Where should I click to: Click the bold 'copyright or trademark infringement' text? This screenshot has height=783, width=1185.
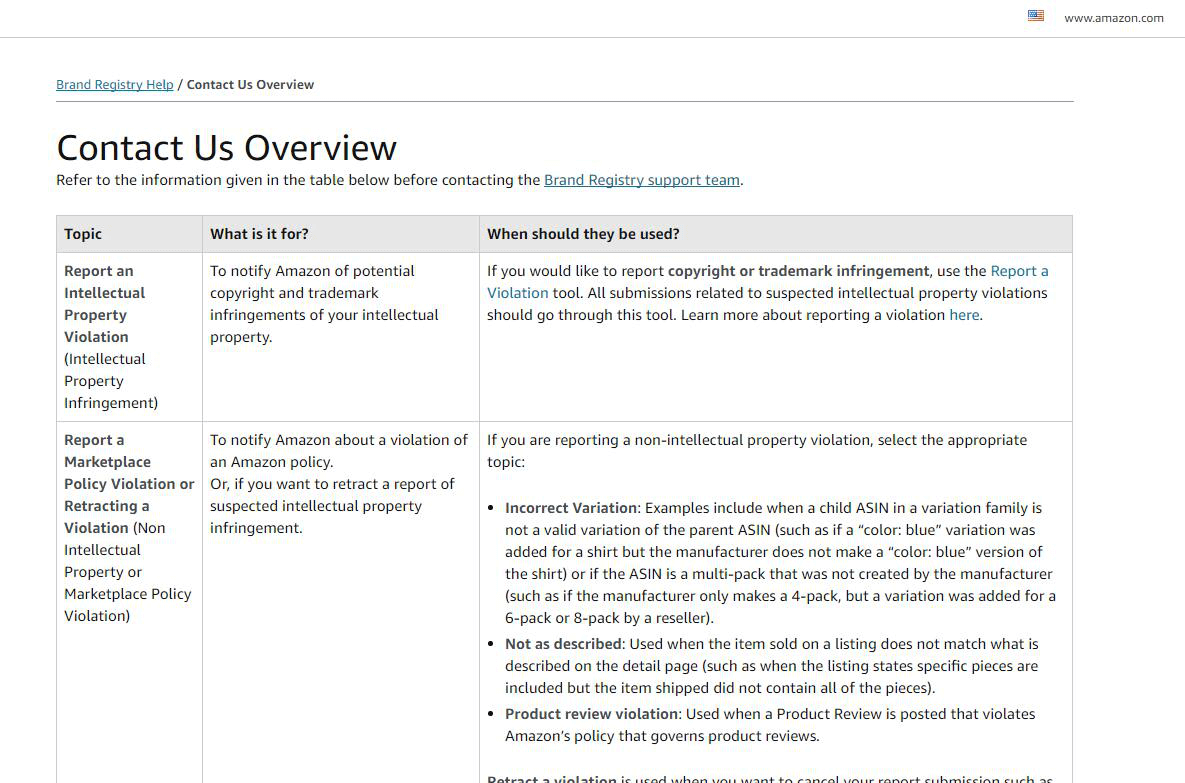click(x=798, y=271)
